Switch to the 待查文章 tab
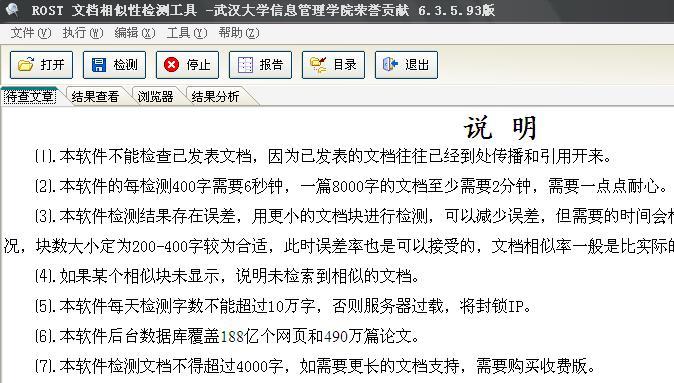Screen dimensions: 674x383 click(x=30, y=96)
